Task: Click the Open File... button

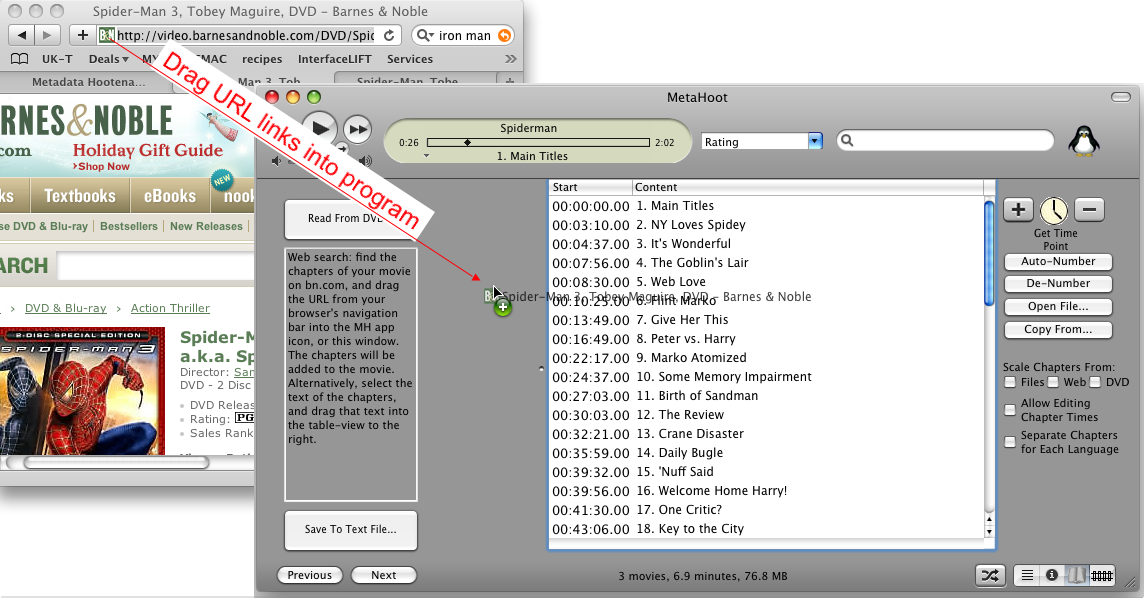Action: click(x=1058, y=306)
